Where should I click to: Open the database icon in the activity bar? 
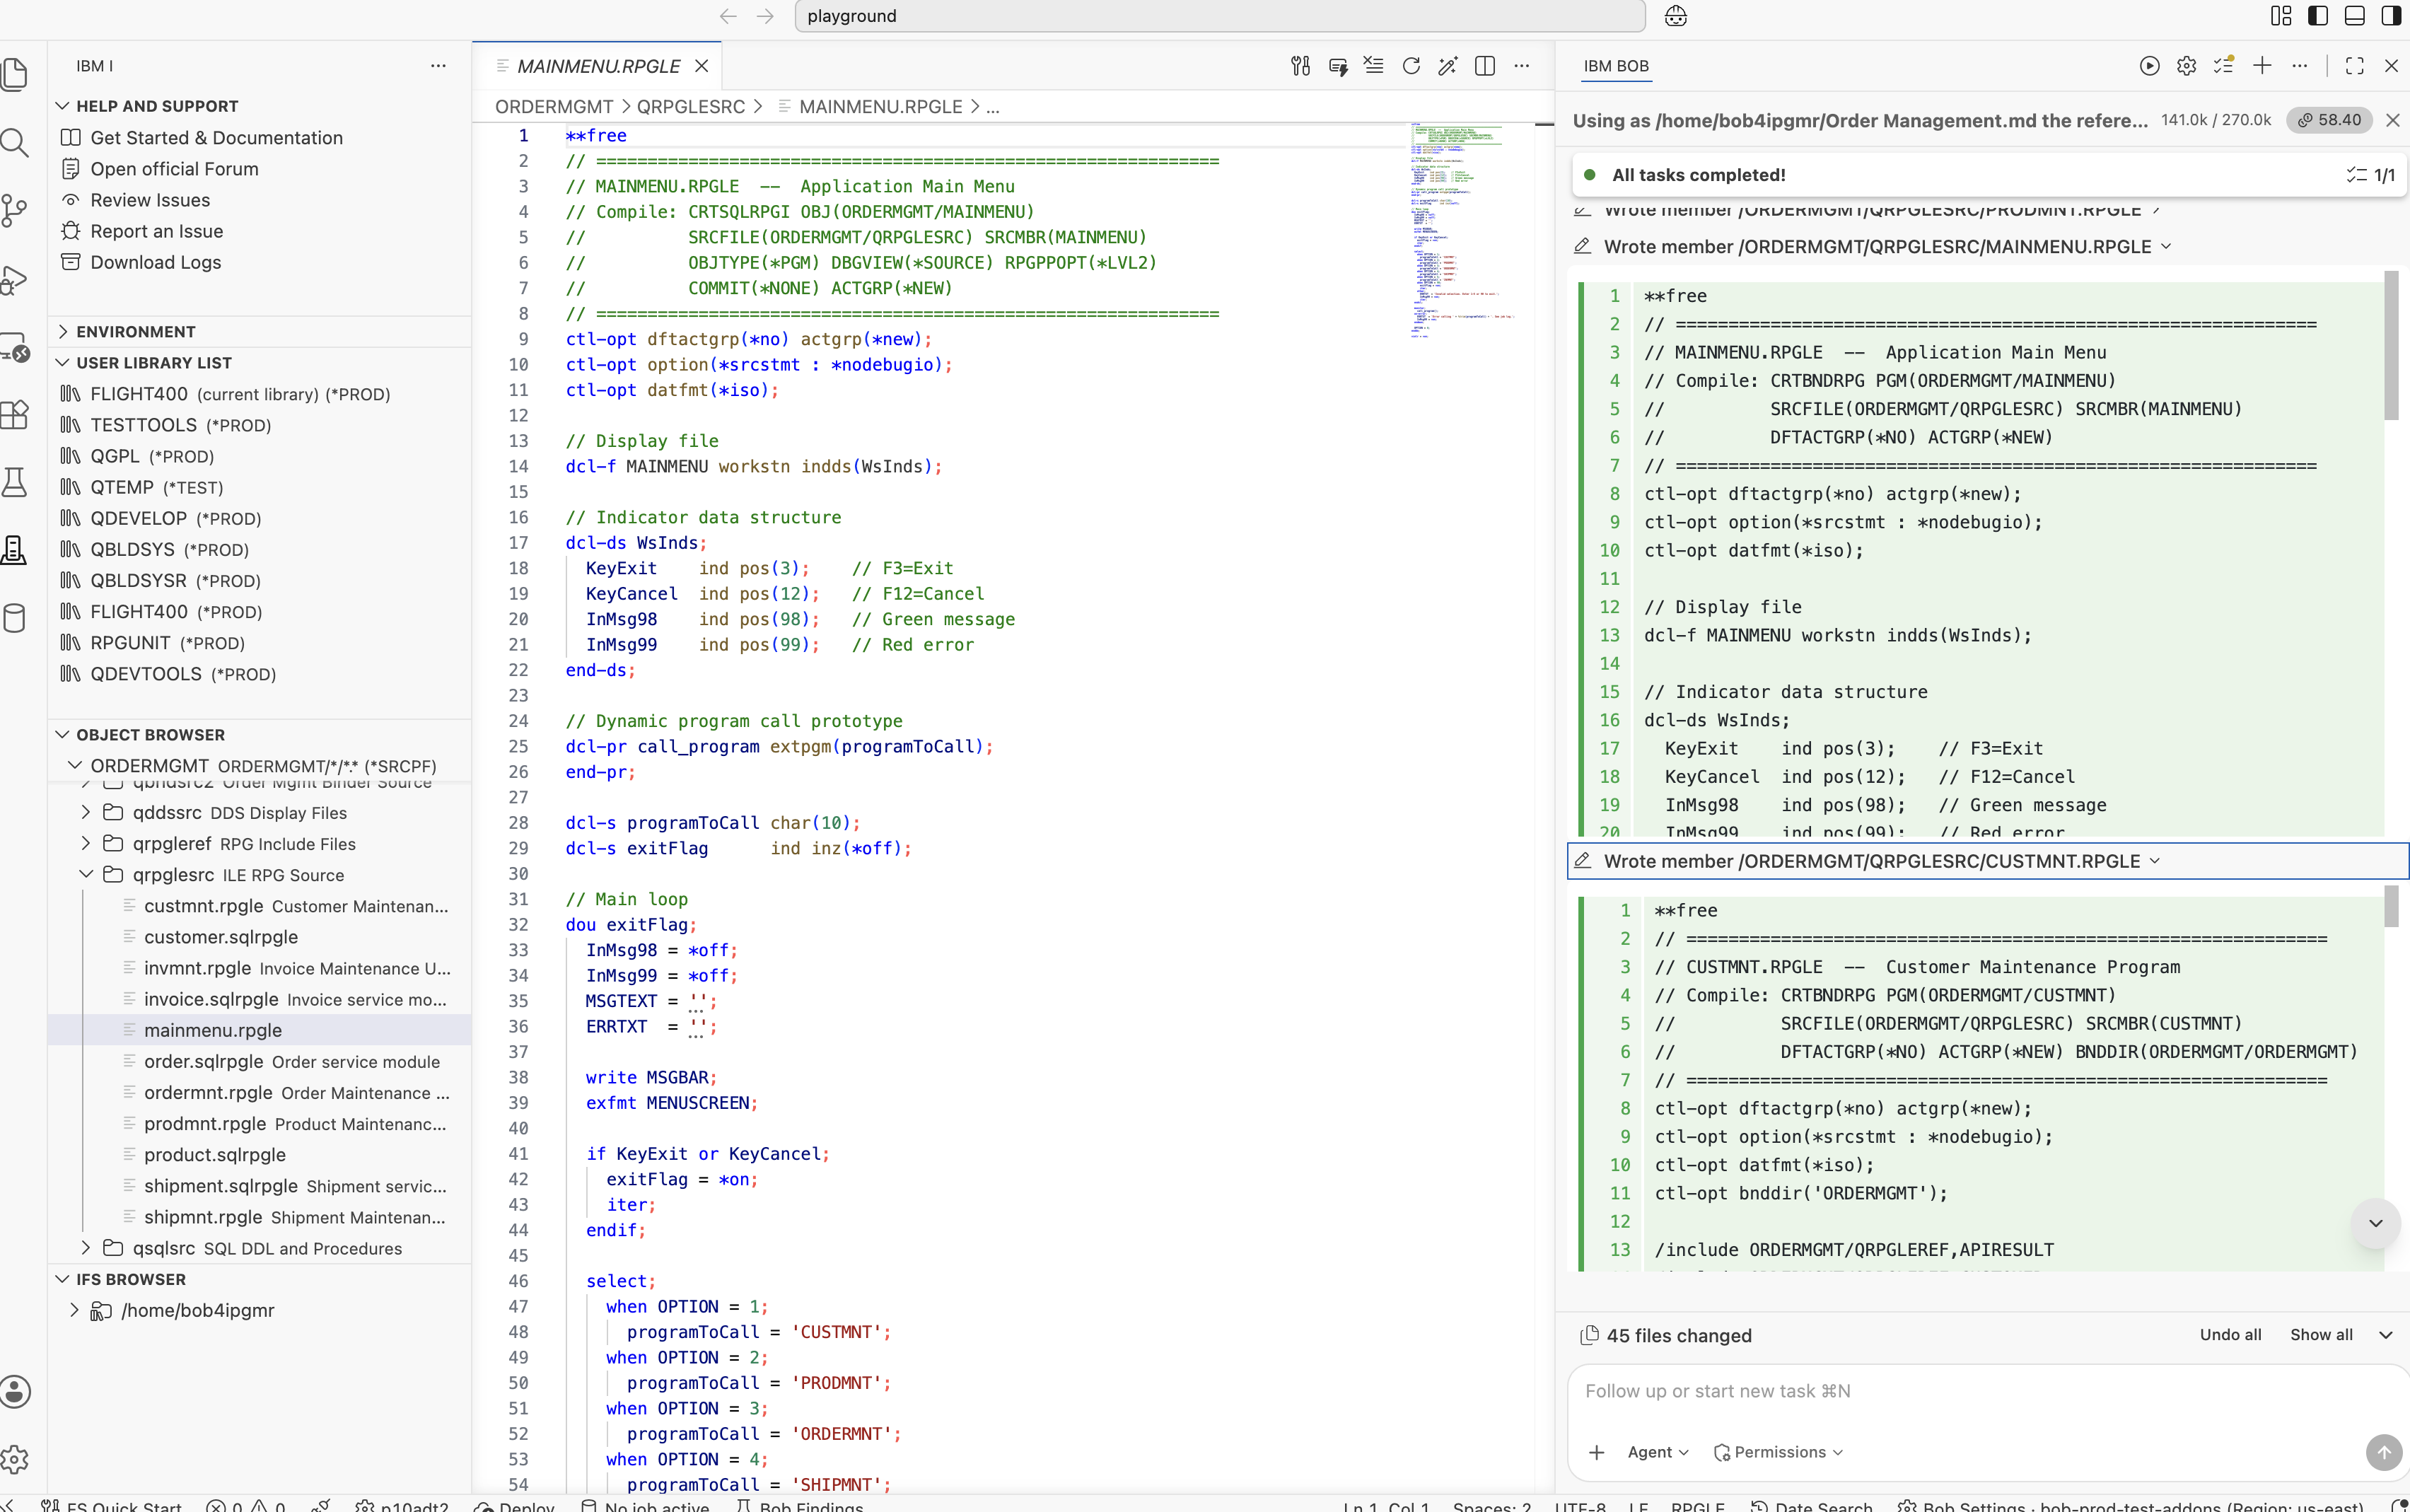14,618
